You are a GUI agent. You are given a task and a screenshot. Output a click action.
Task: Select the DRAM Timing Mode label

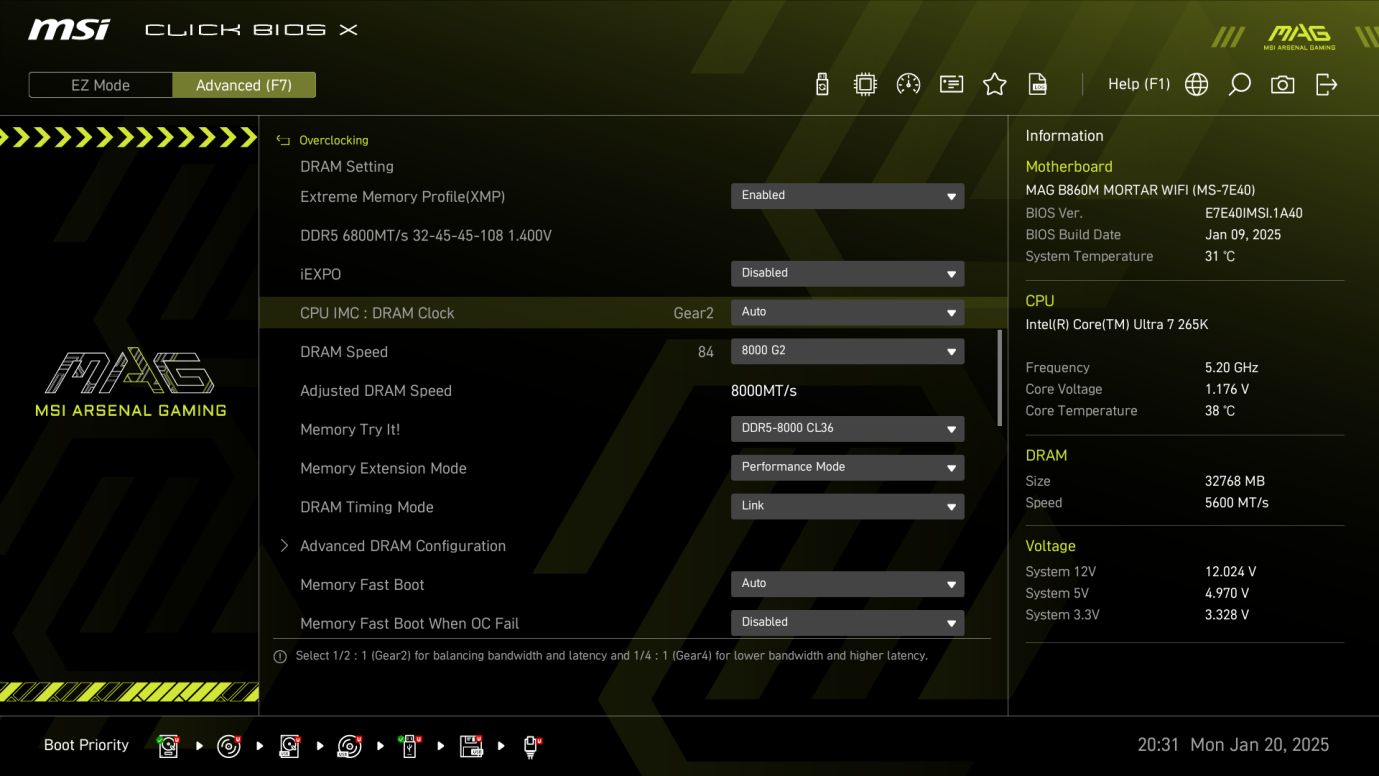coord(367,507)
